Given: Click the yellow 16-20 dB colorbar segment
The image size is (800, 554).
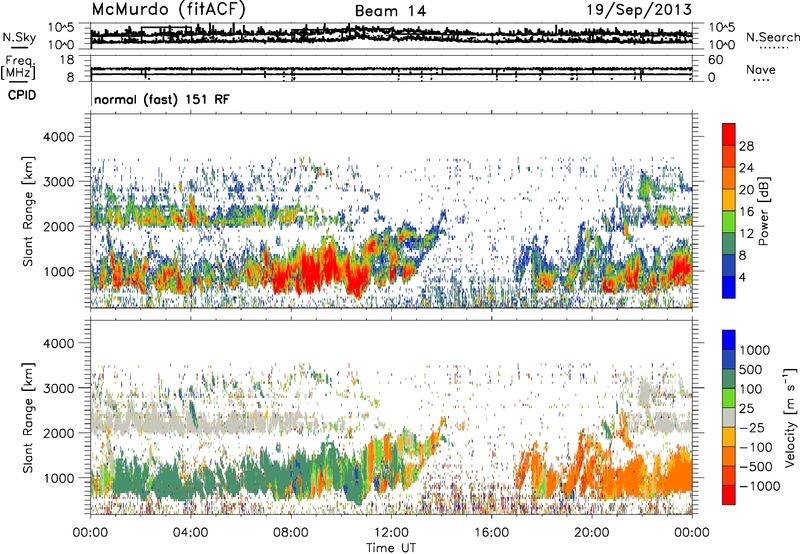Looking at the screenshot, I should pos(729,199).
